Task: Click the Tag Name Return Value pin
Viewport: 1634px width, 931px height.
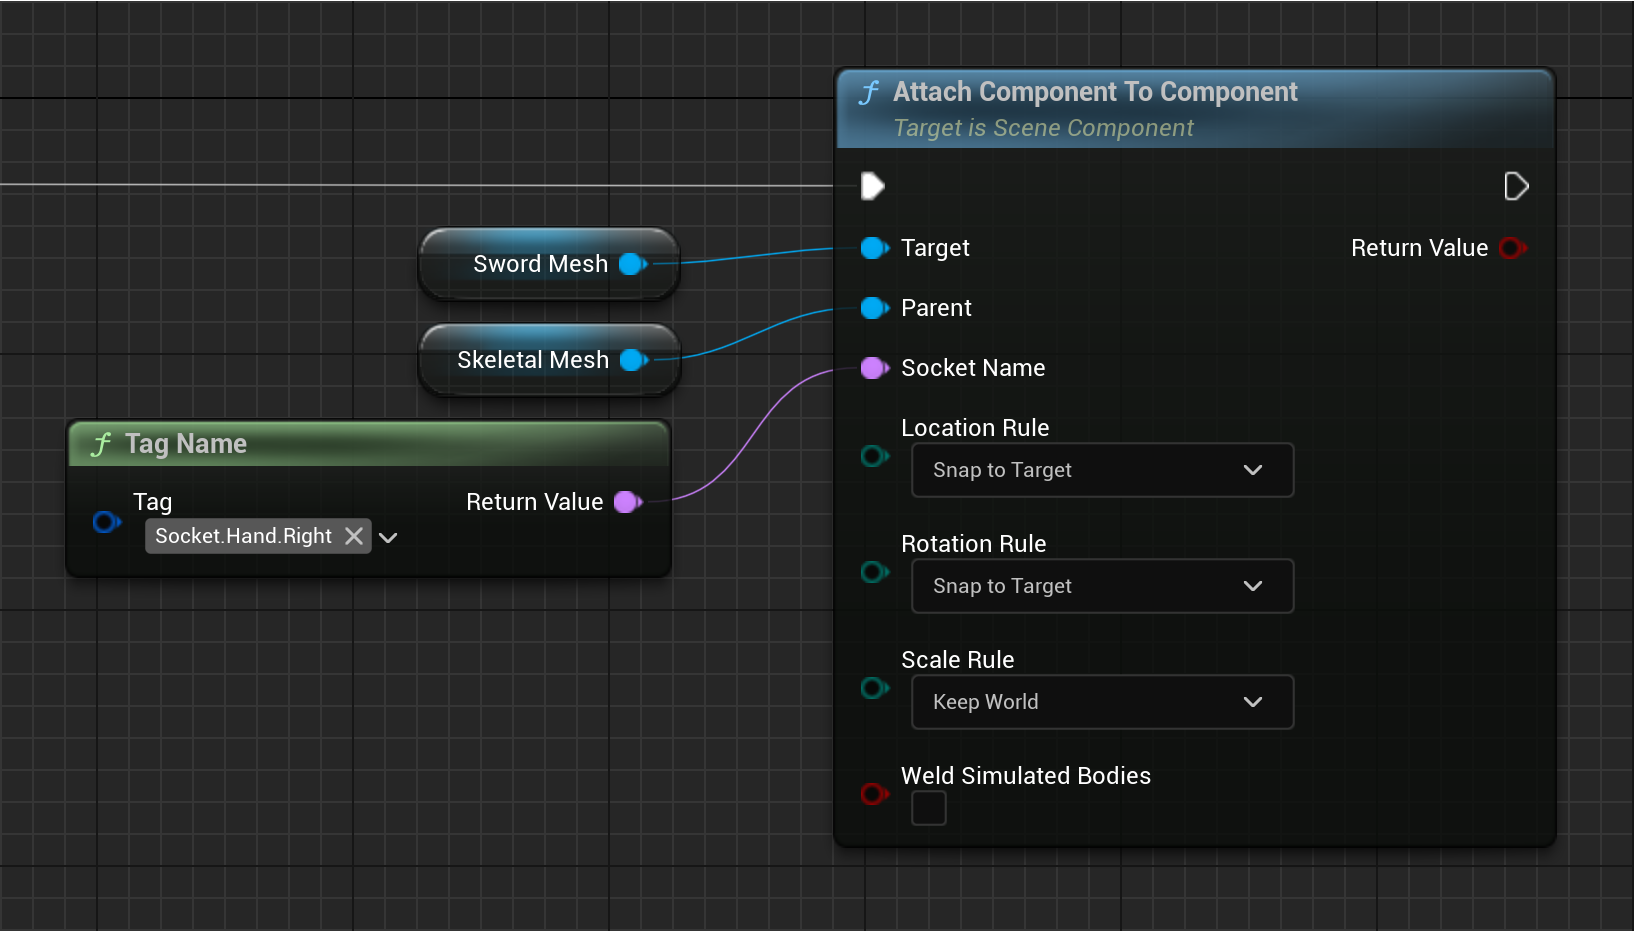Action: 627,502
